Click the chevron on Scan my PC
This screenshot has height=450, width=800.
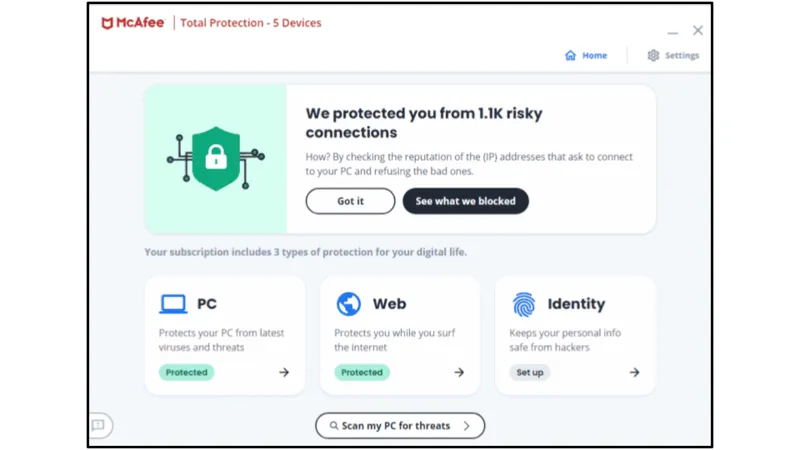coord(467,426)
